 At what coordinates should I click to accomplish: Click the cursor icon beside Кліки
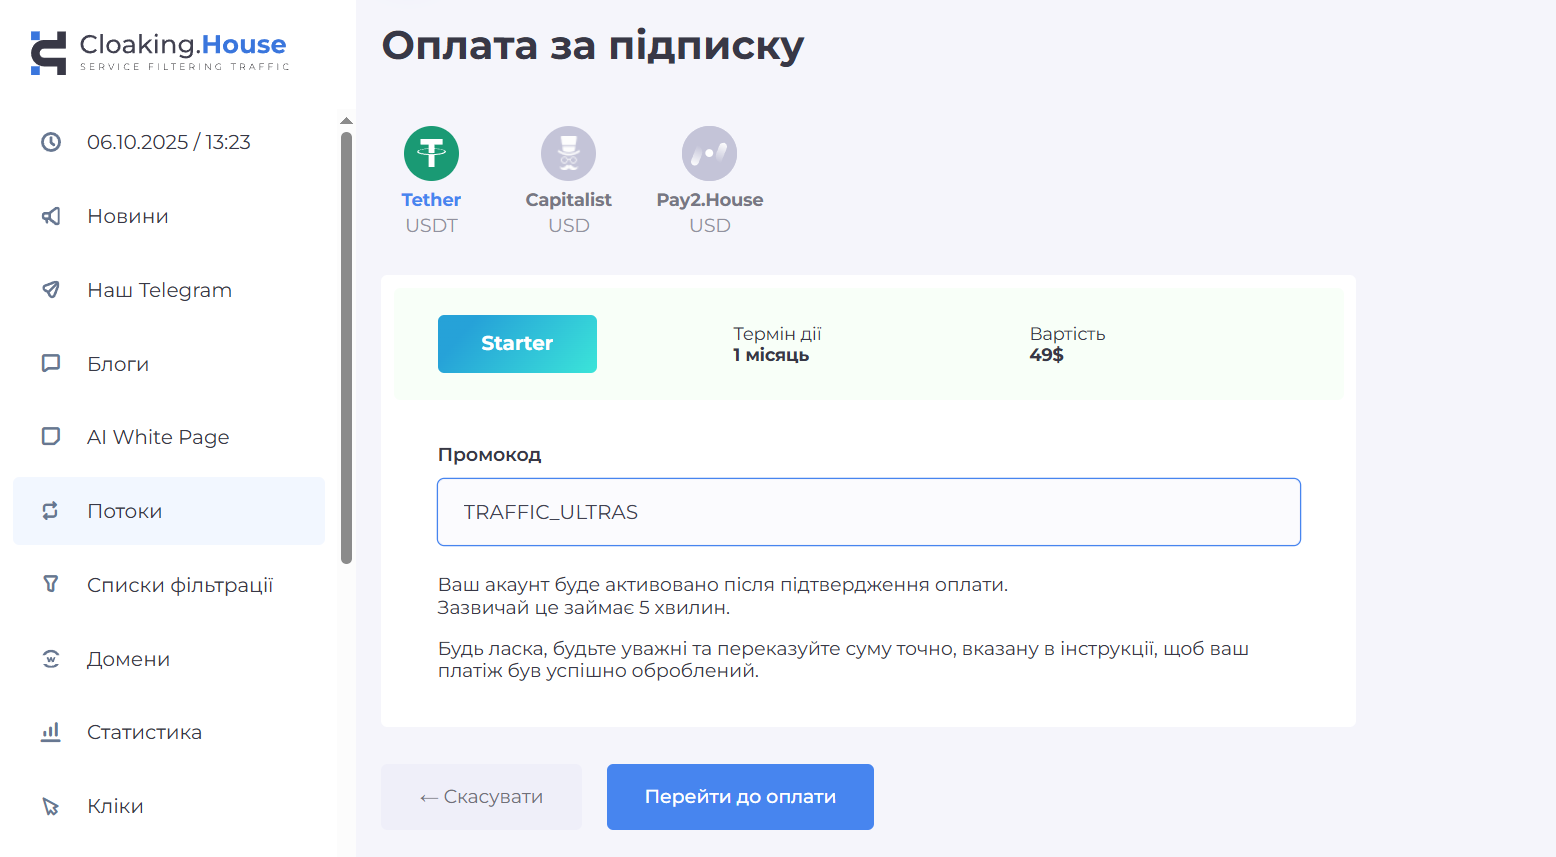tap(51, 806)
